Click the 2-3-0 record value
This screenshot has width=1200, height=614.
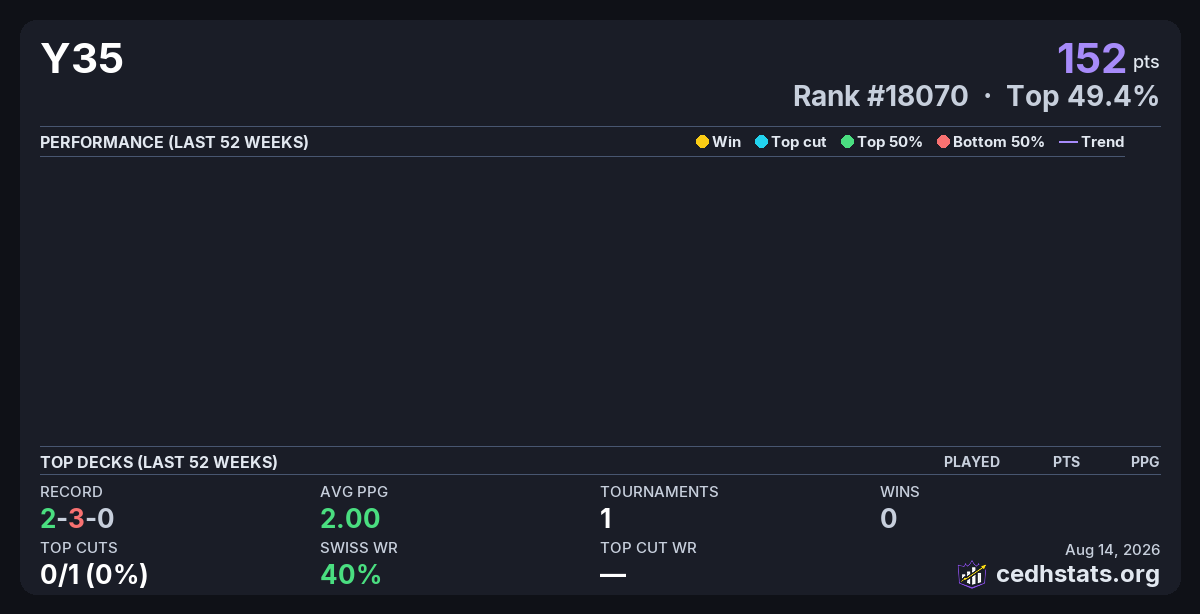[x=77, y=518]
